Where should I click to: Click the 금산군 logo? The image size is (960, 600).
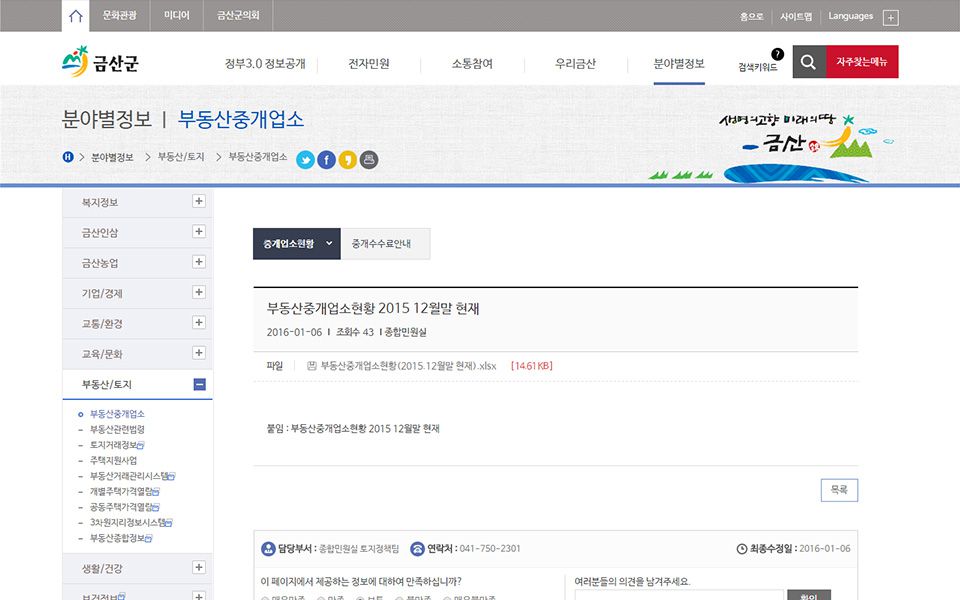pyautogui.click(x=101, y=64)
